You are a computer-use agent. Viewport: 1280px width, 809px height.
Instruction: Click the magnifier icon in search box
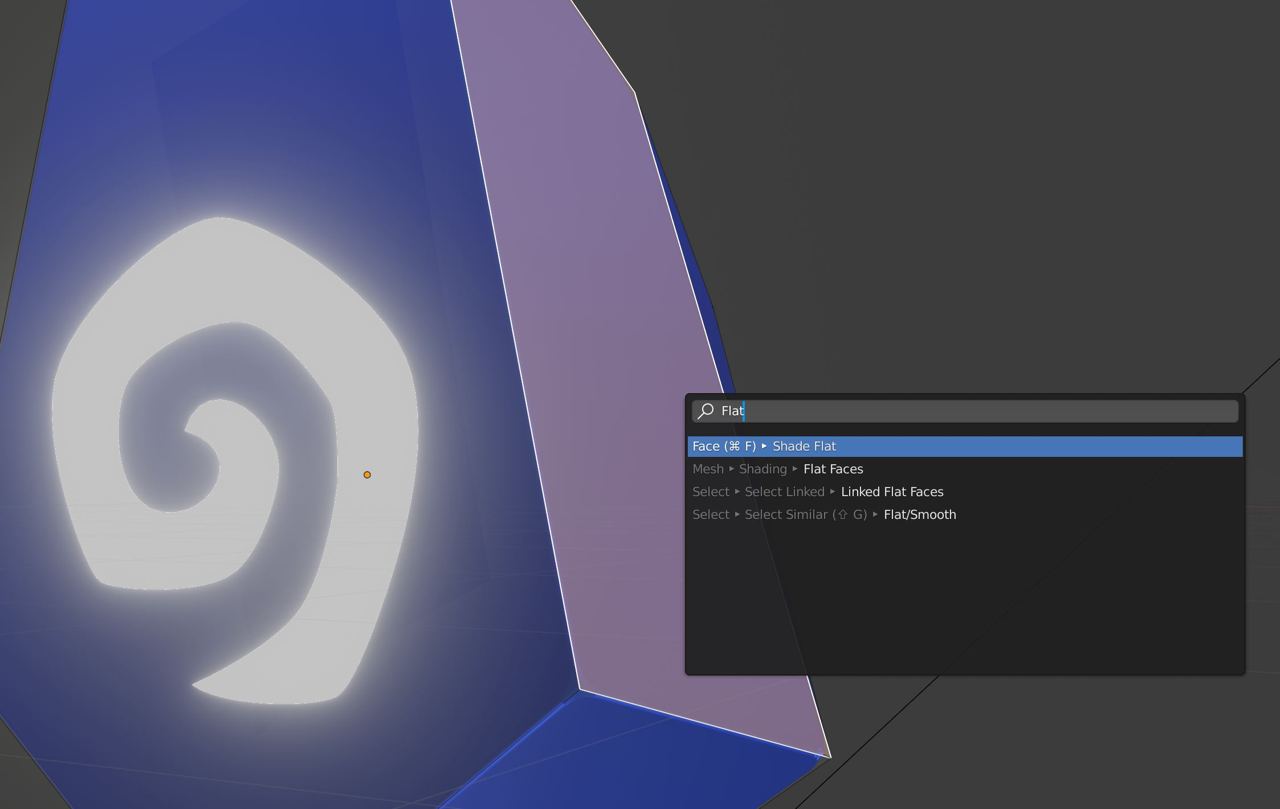click(x=705, y=411)
